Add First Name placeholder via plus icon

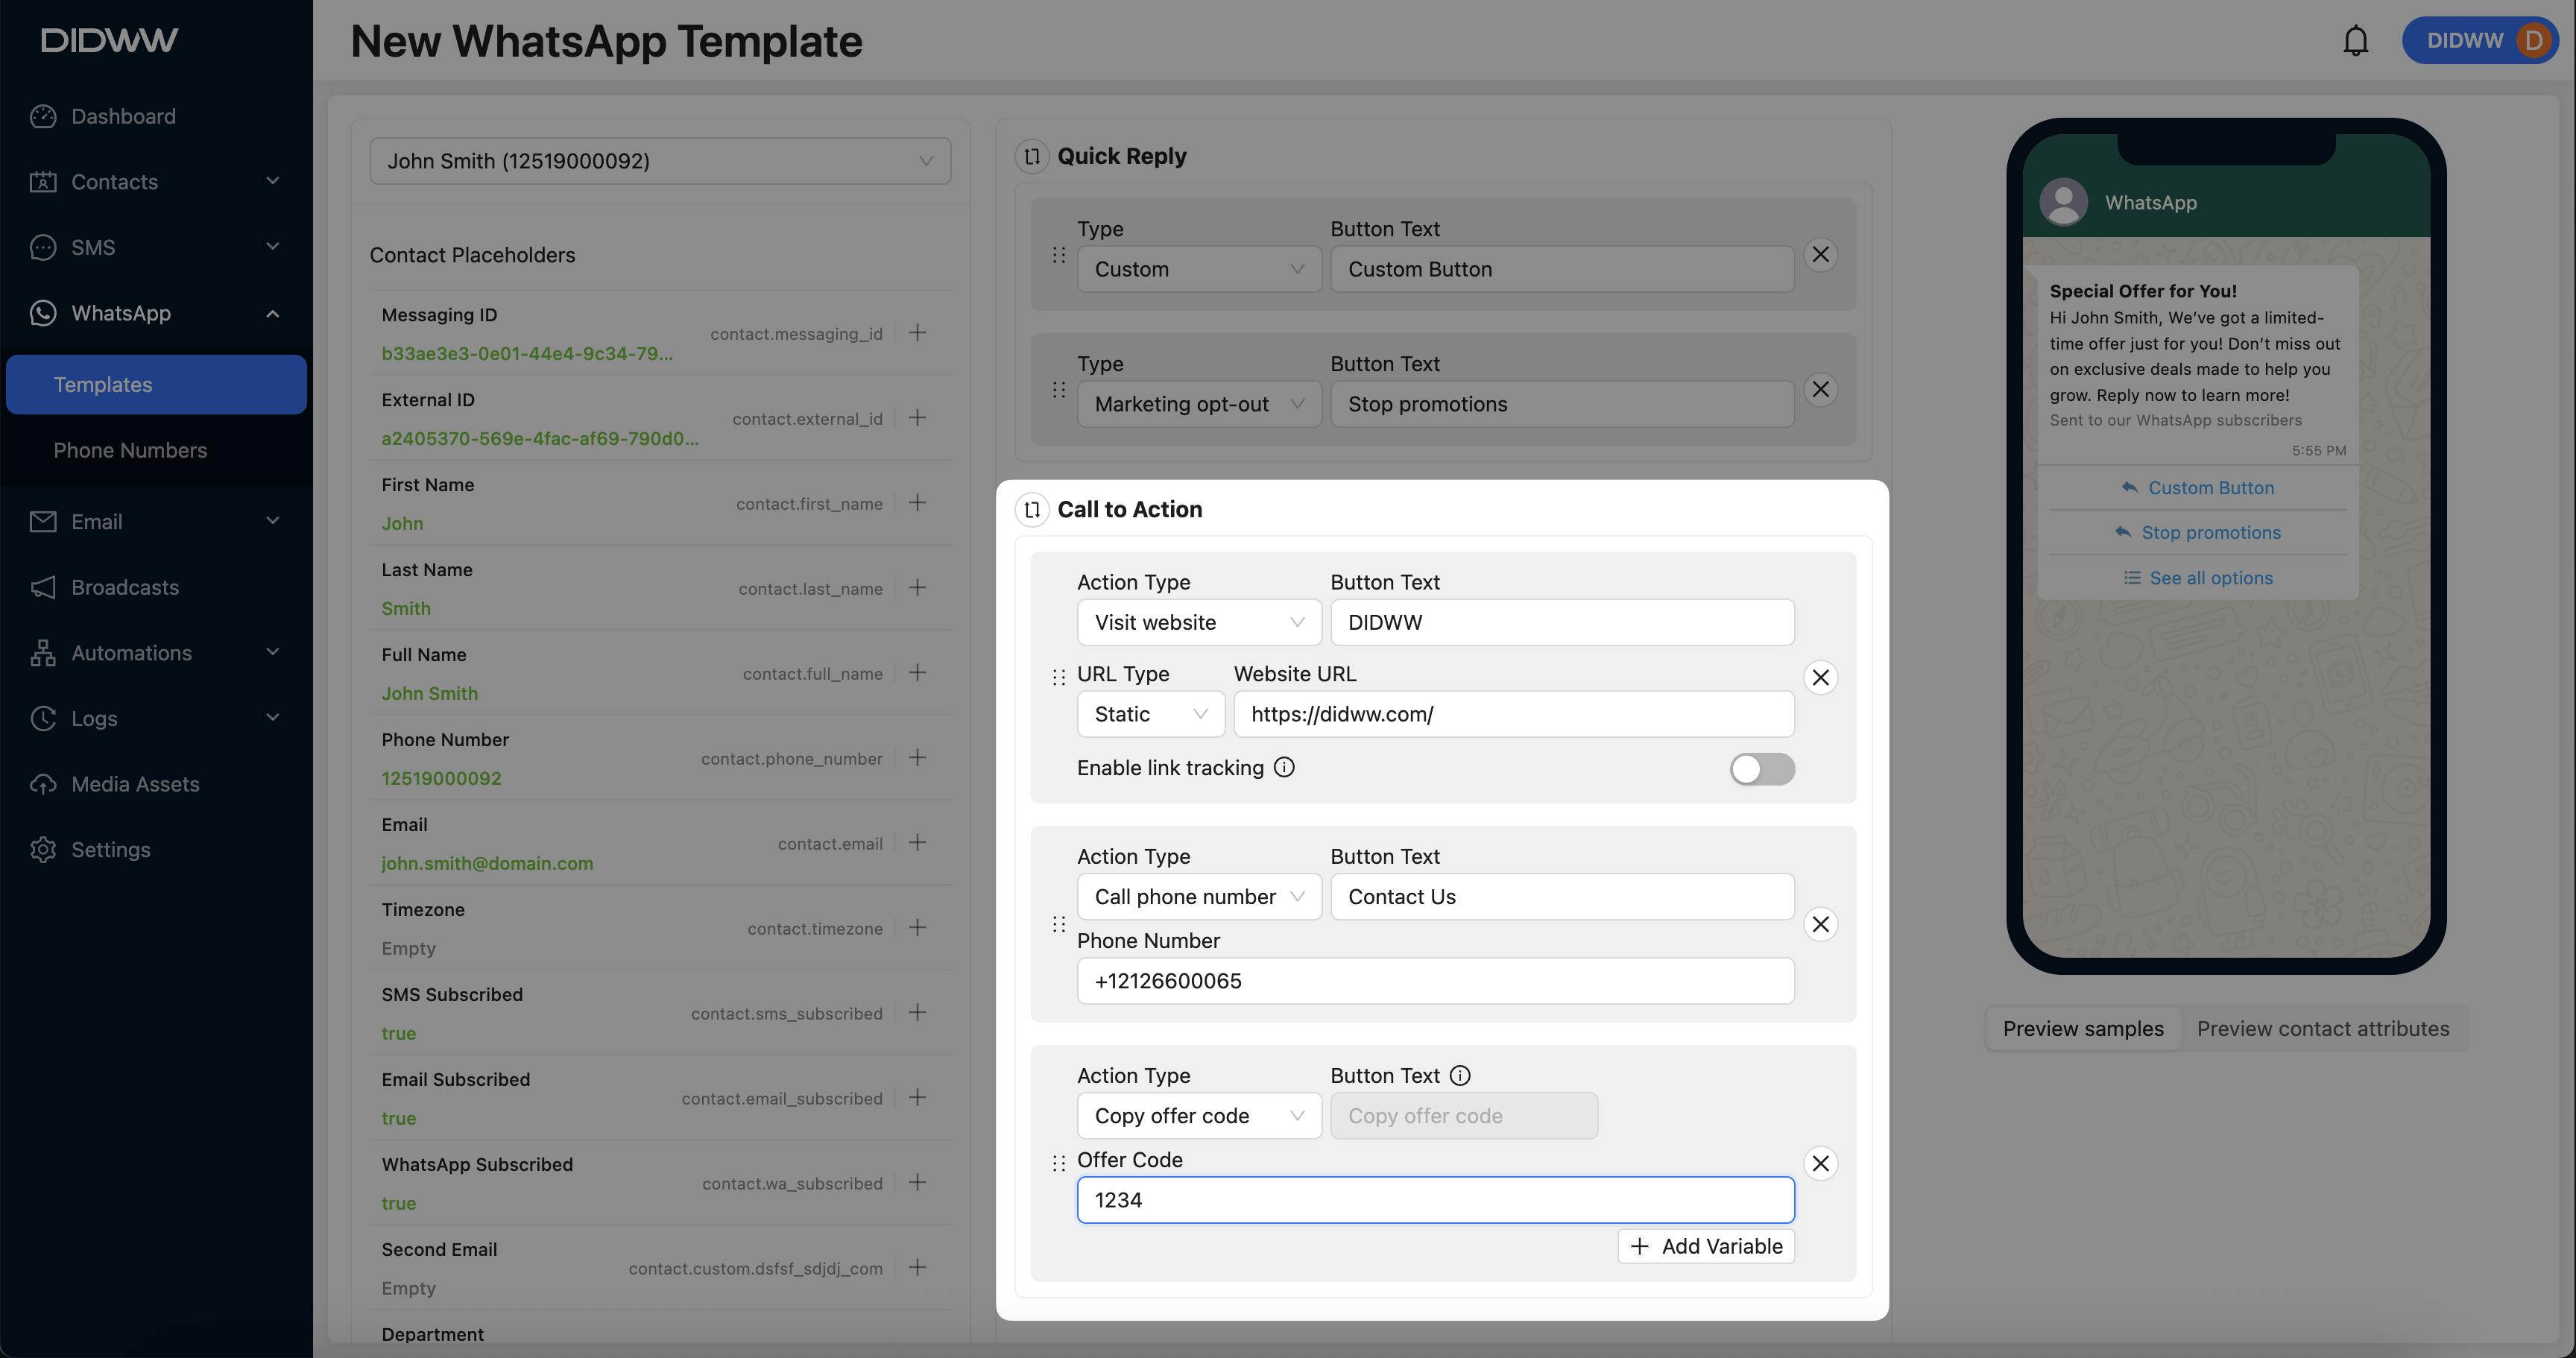click(x=917, y=503)
